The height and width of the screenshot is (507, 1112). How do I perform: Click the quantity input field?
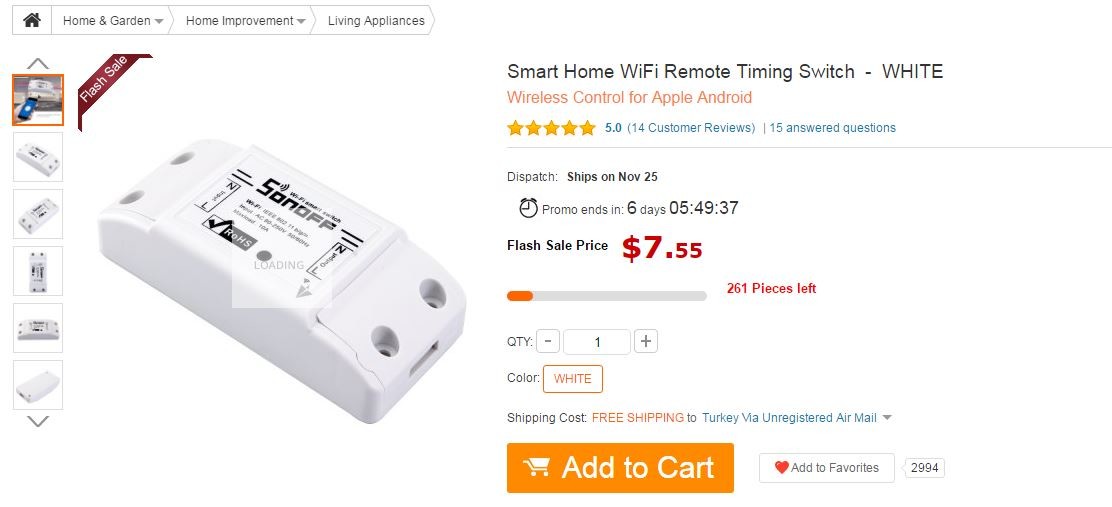(x=597, y=342)
